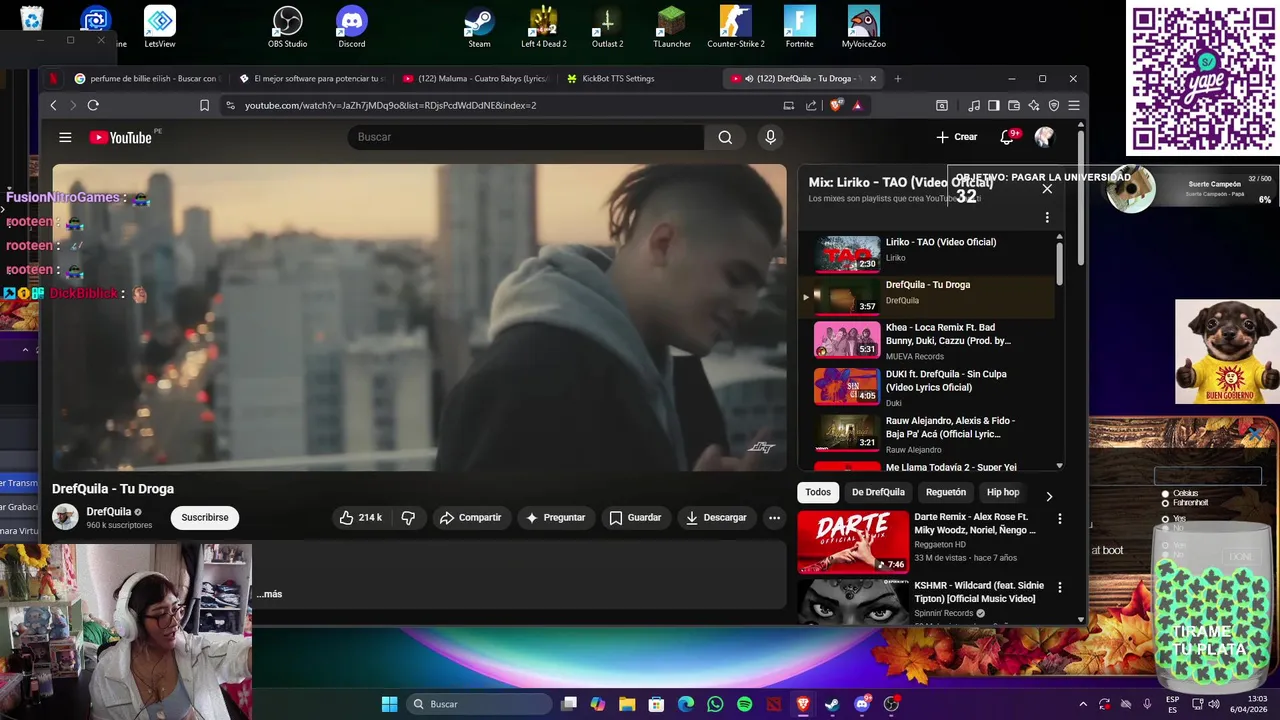Screen dimensions: 1280x720
Task: Open Spotify from the taskbar
Action: [x=744, y=704]
